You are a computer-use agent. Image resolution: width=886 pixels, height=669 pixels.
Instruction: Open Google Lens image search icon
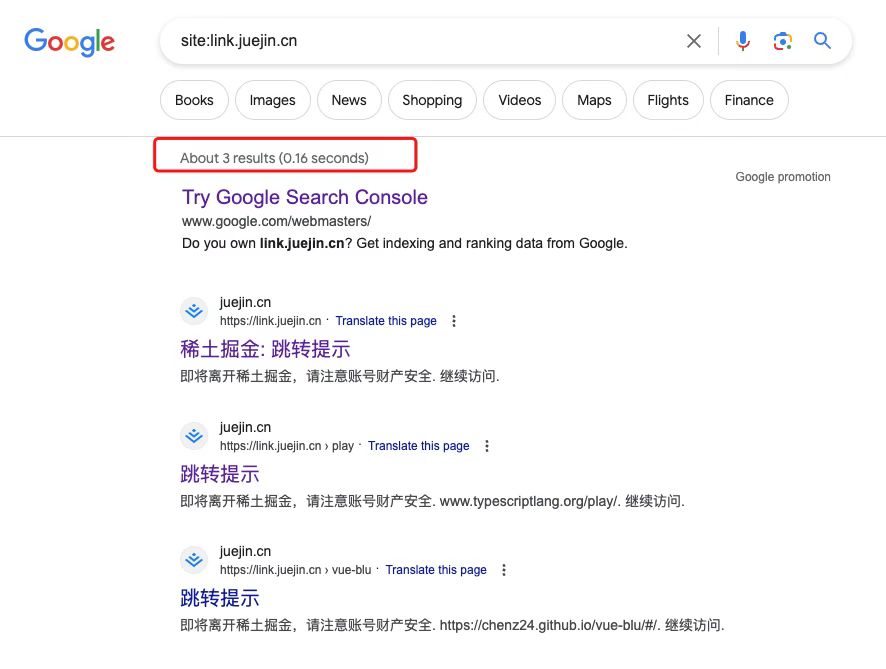(x=783, y=41)
